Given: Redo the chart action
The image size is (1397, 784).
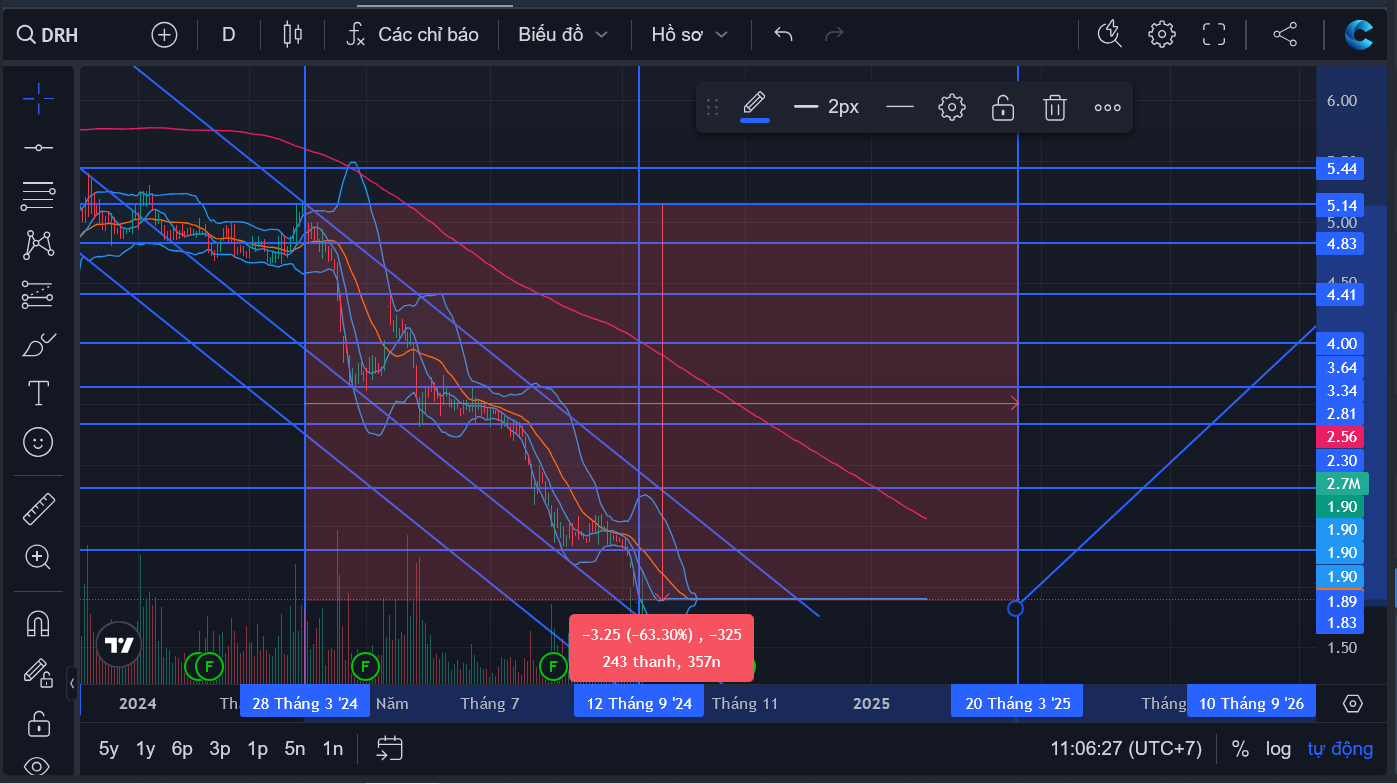Looking at the screenshot, I should click(834, 35).
